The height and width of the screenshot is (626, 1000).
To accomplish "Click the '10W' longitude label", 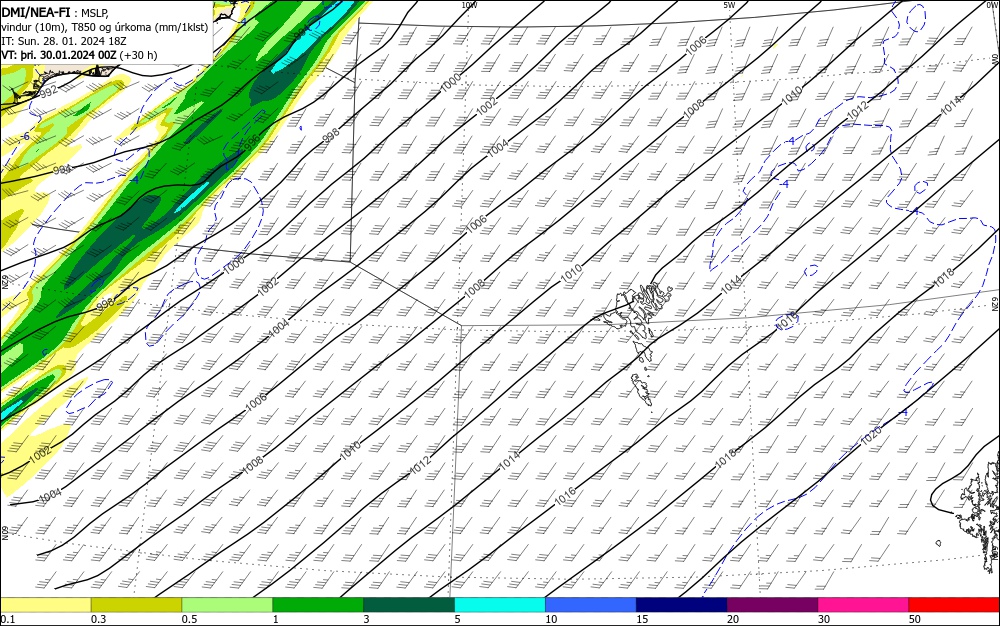I will (469, 5).
